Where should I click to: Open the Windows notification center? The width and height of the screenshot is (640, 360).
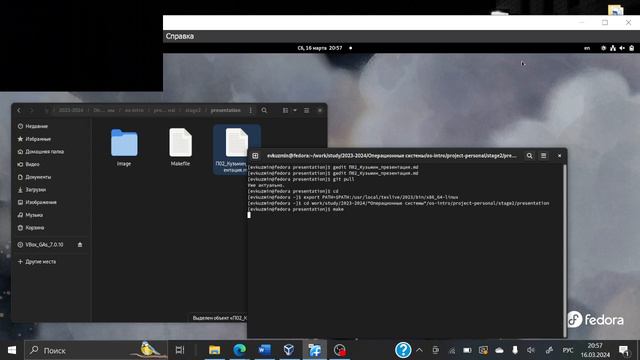pos(623,350)
